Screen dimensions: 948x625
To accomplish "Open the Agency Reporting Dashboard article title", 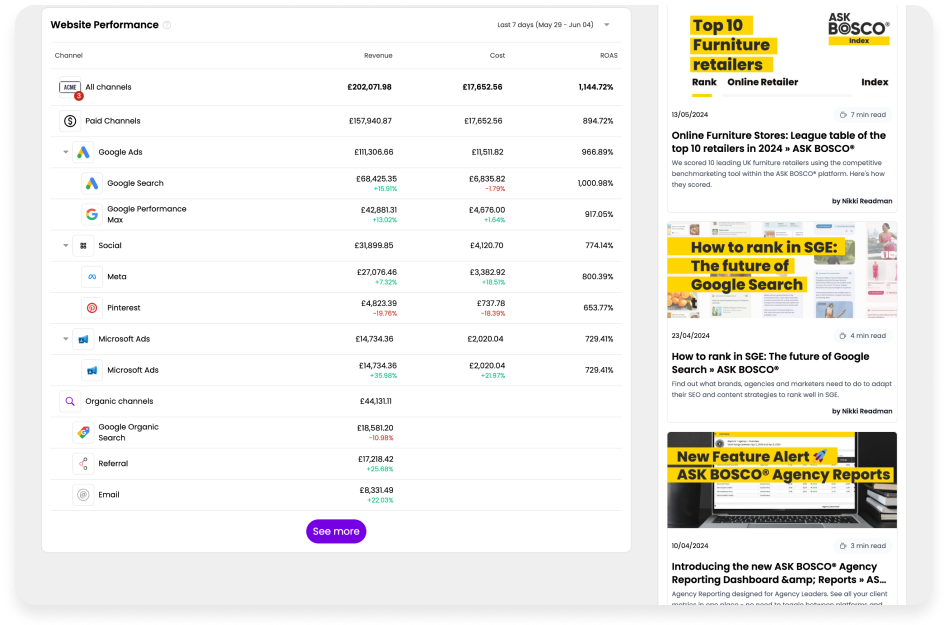I will (x=779, y=573).
